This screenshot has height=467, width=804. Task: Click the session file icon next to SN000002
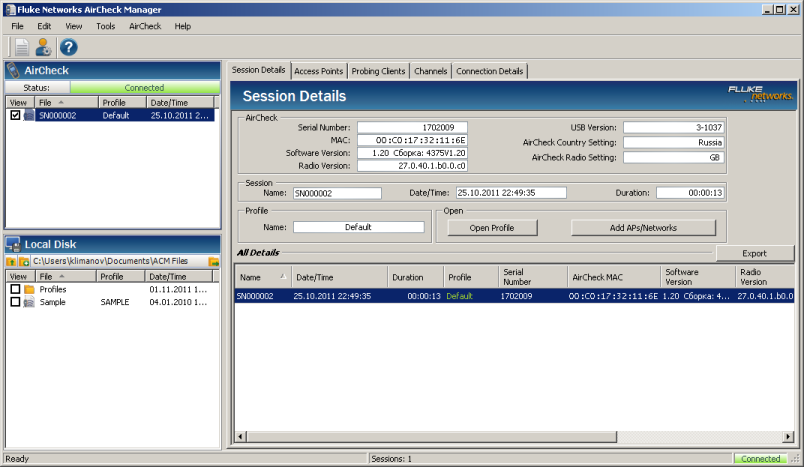point(29,115)
